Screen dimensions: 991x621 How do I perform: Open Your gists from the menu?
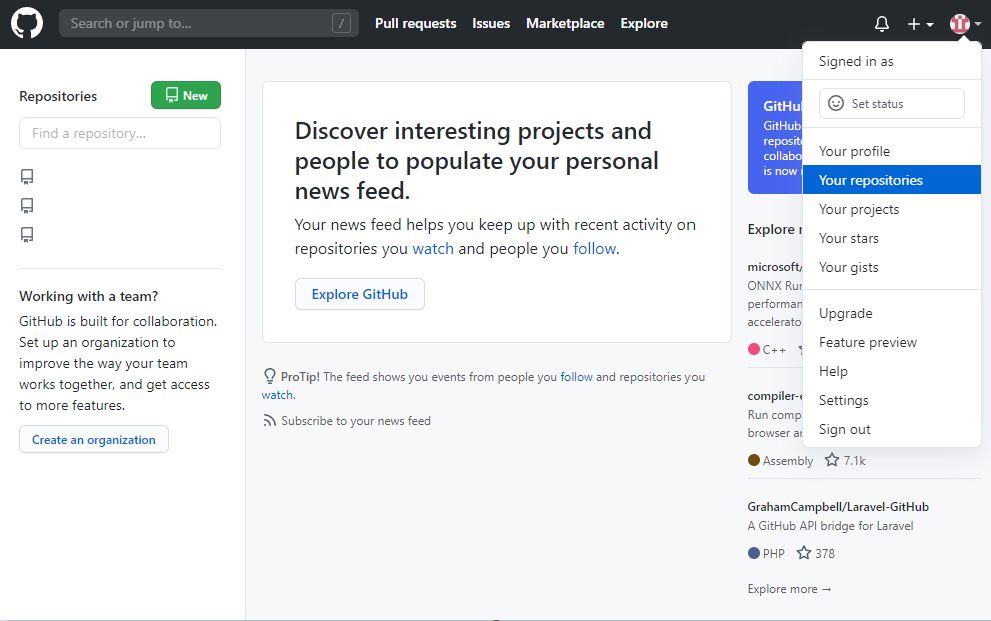pos(892,267)
